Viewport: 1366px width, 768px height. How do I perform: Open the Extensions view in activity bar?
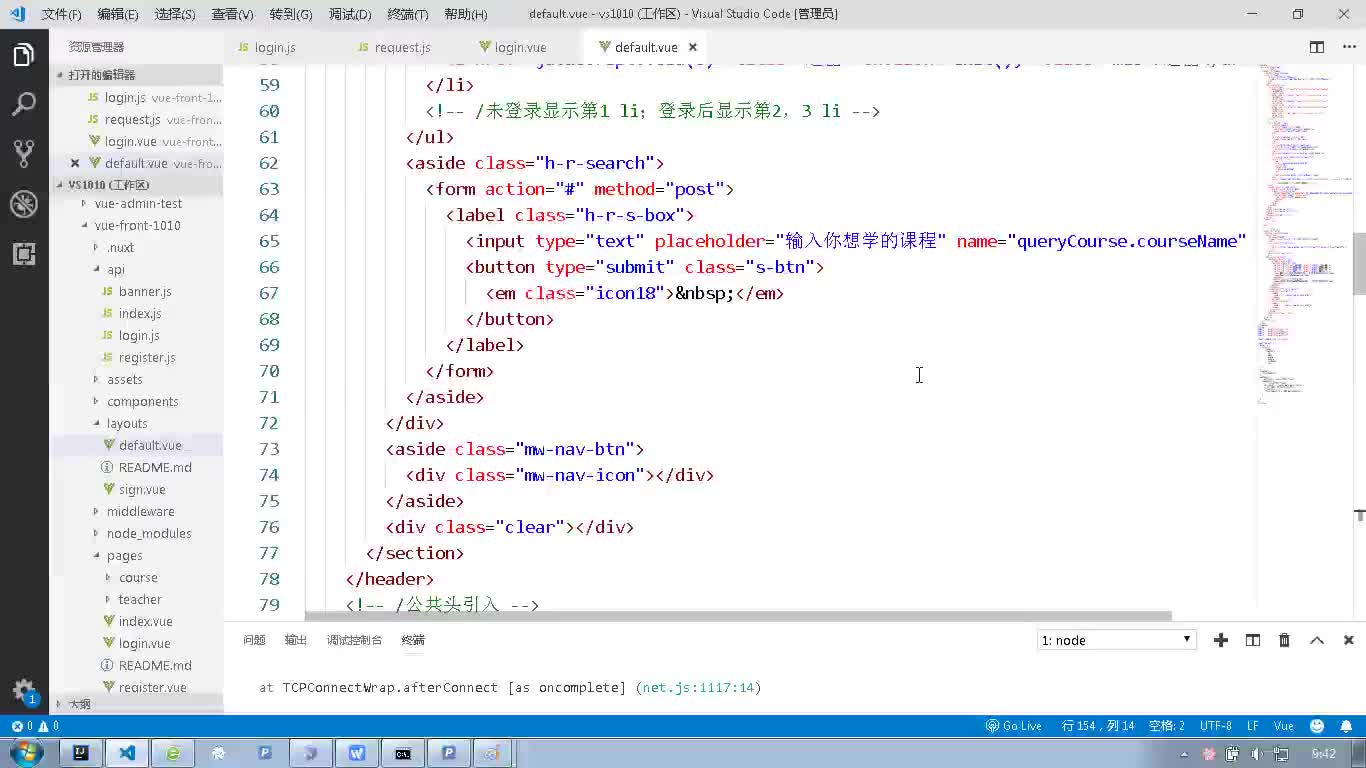point(24,253)
